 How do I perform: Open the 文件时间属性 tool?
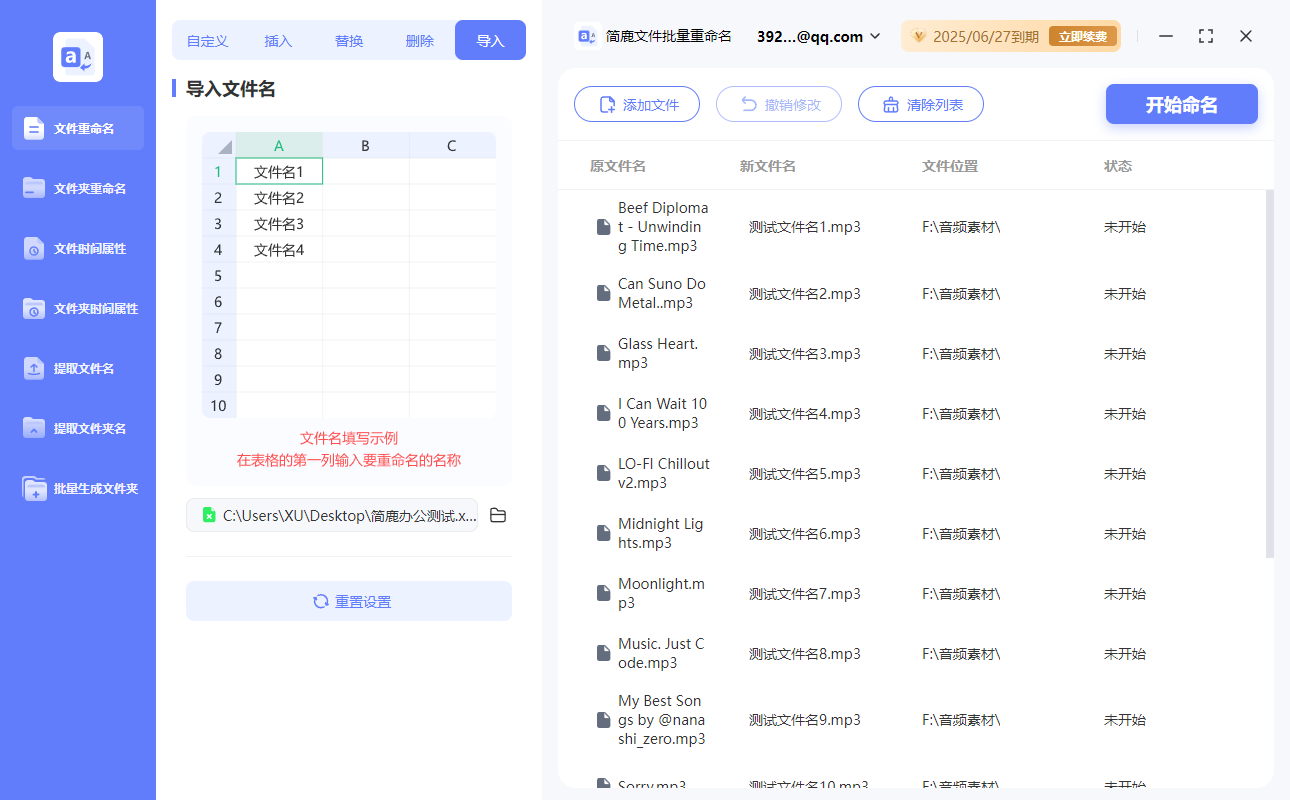(77, 248)
